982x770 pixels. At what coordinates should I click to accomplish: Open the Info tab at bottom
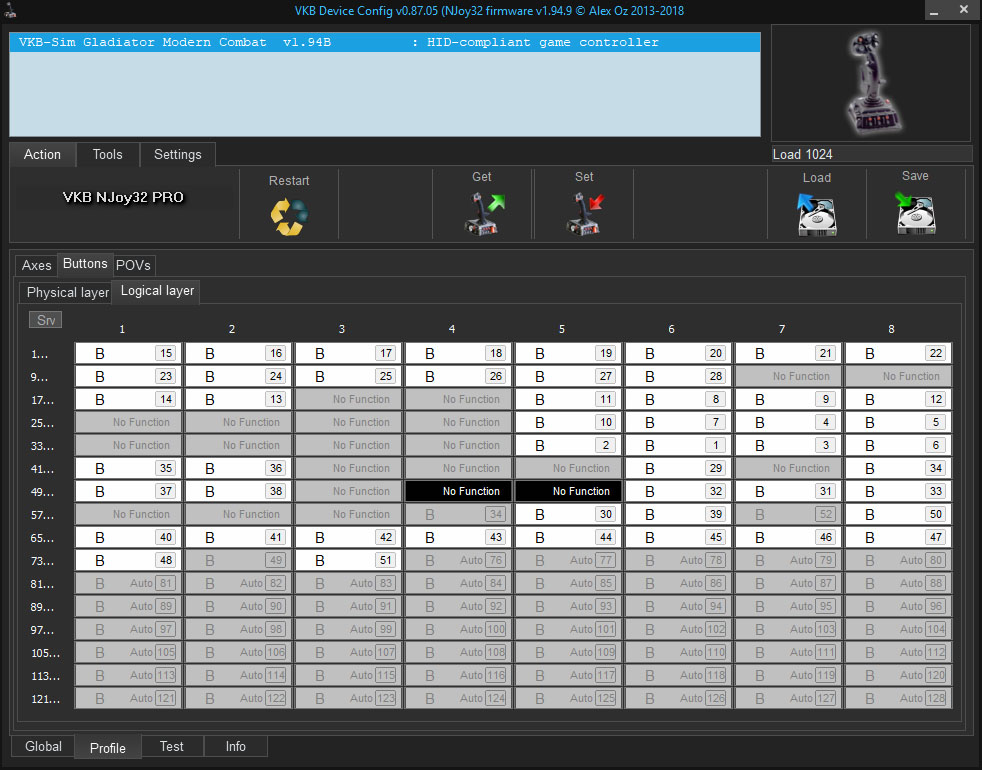tap(236, 746)
